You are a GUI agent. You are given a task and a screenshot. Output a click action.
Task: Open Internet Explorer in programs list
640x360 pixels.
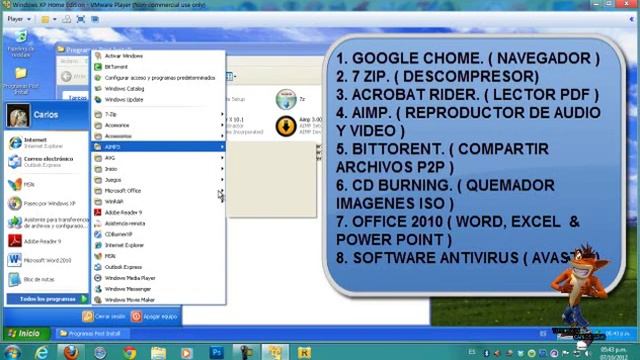point(158,245)
